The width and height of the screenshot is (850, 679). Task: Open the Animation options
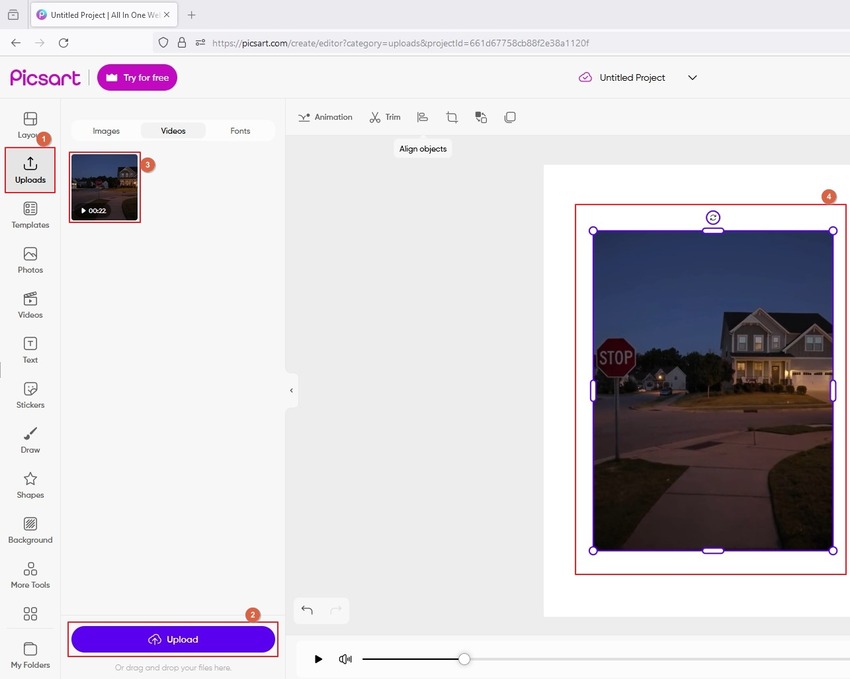point(325,117)
